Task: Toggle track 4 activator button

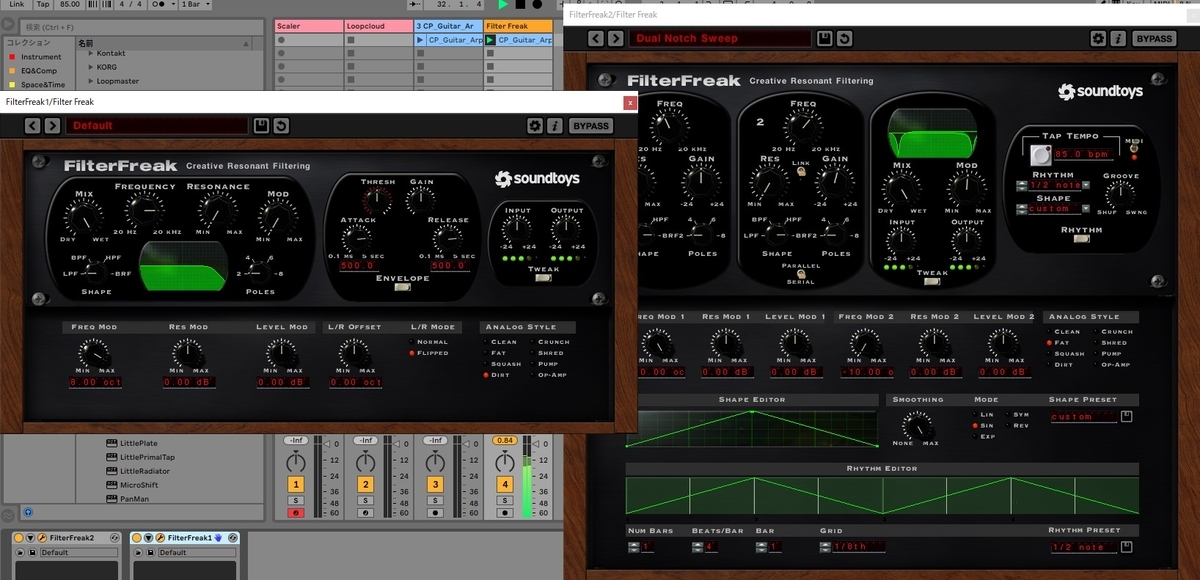Action: click(x=505, y=486)
